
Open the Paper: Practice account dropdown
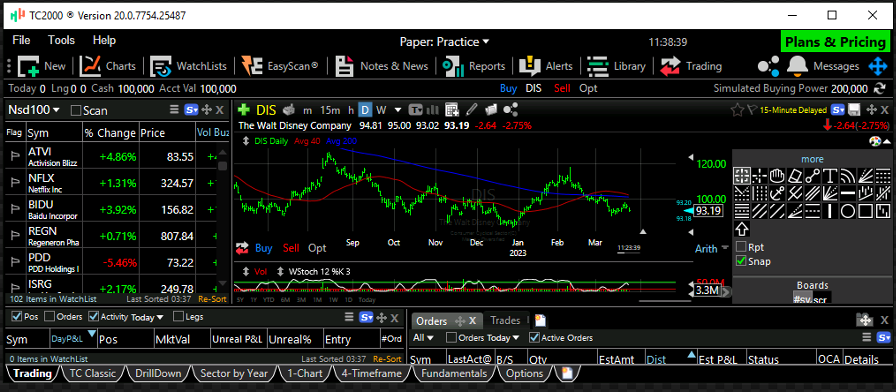445,42
